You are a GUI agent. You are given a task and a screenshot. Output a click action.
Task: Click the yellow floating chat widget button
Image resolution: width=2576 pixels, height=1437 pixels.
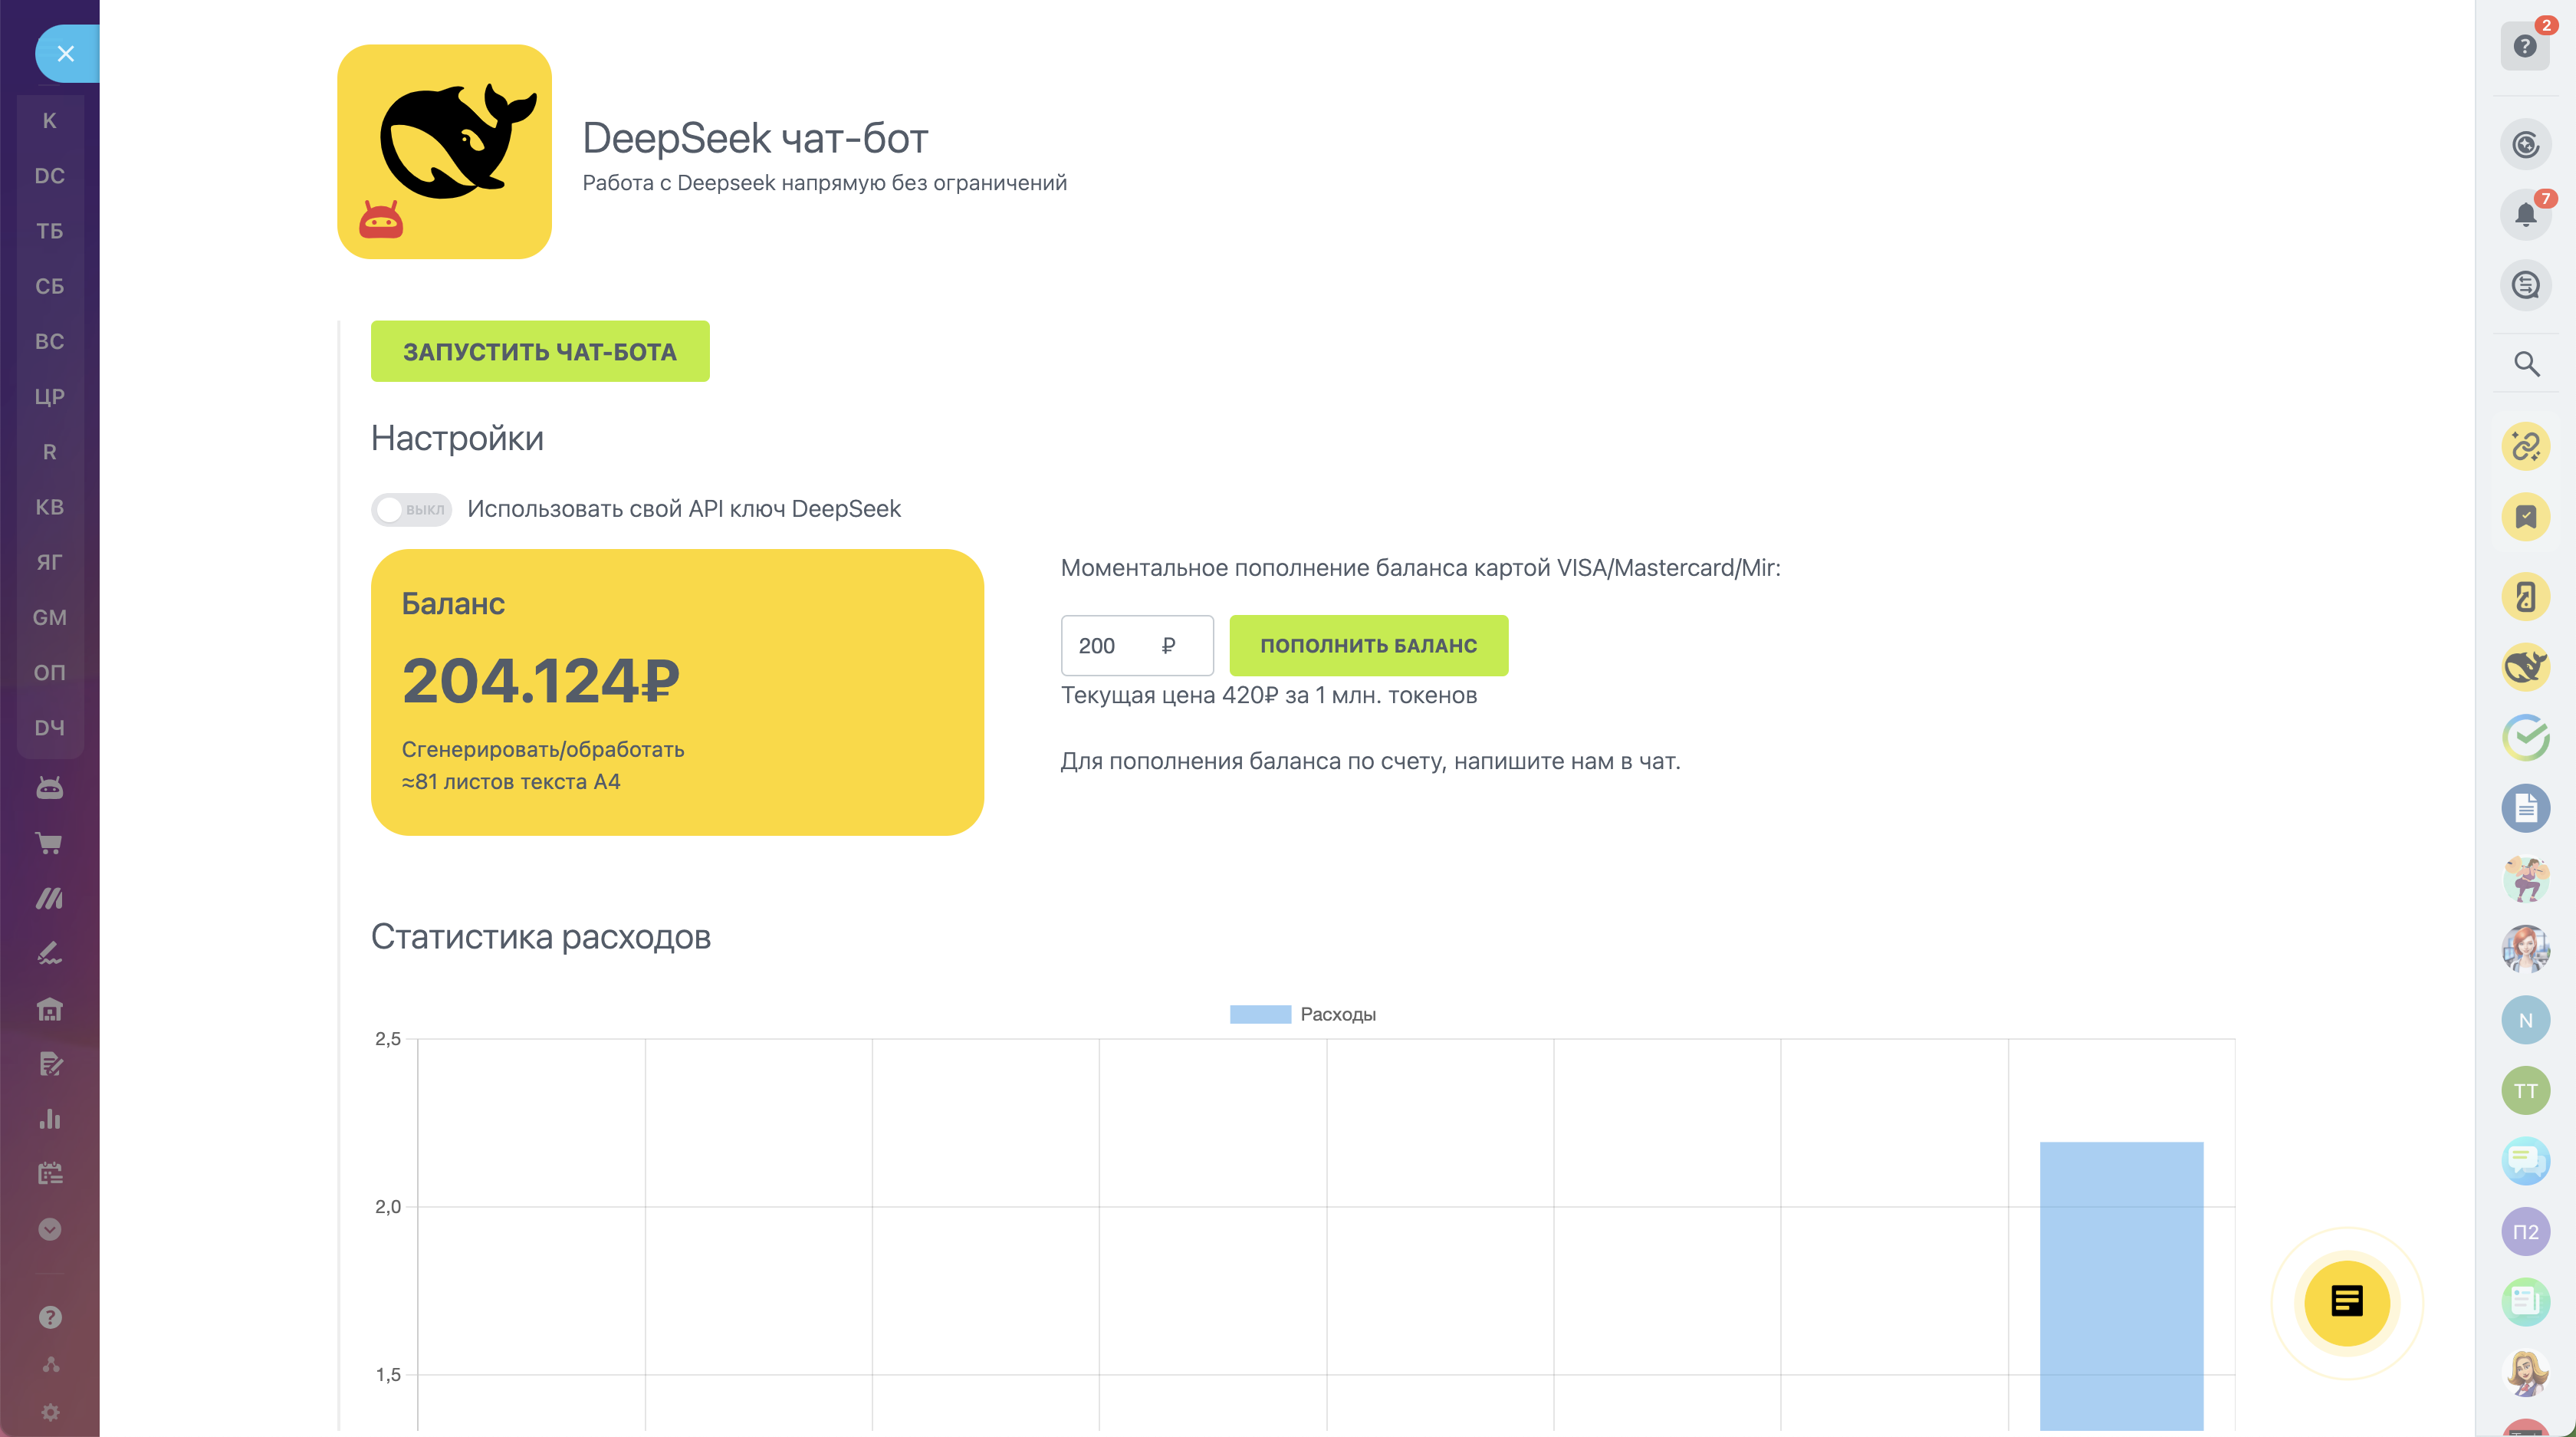2346,1302
